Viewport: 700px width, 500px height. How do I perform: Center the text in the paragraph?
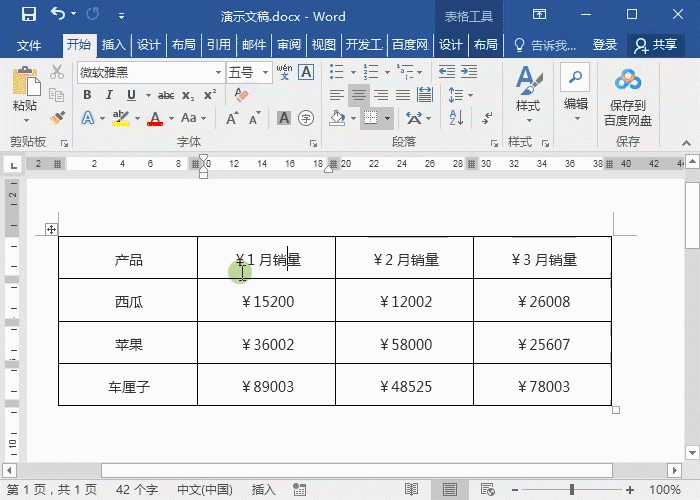[x=359, y=95]
